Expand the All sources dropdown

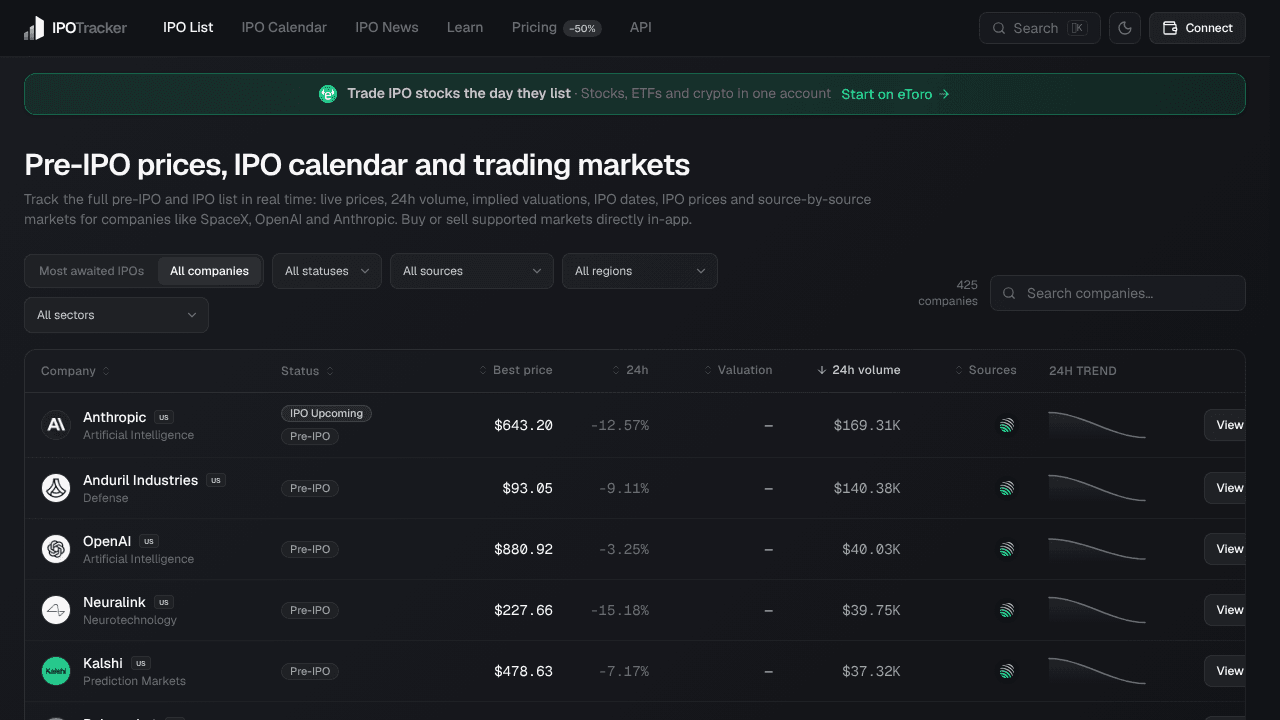(472, 271)
